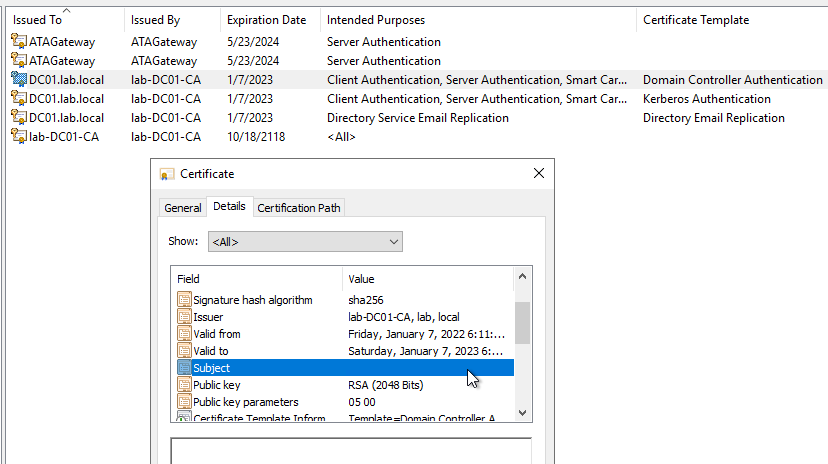
Task: Click Domain Controller Authentication template cell
Action: 732,80
